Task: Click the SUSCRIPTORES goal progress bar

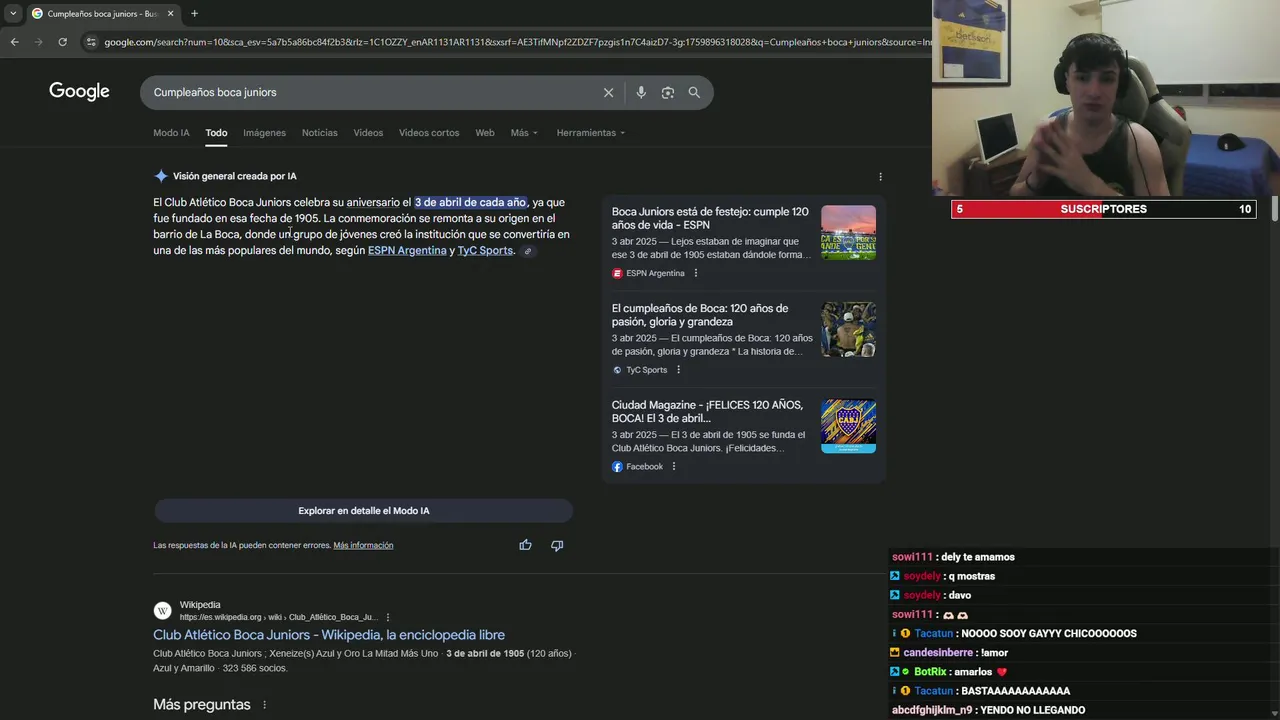Action: pyautogui.click(x=1103, y=209)
